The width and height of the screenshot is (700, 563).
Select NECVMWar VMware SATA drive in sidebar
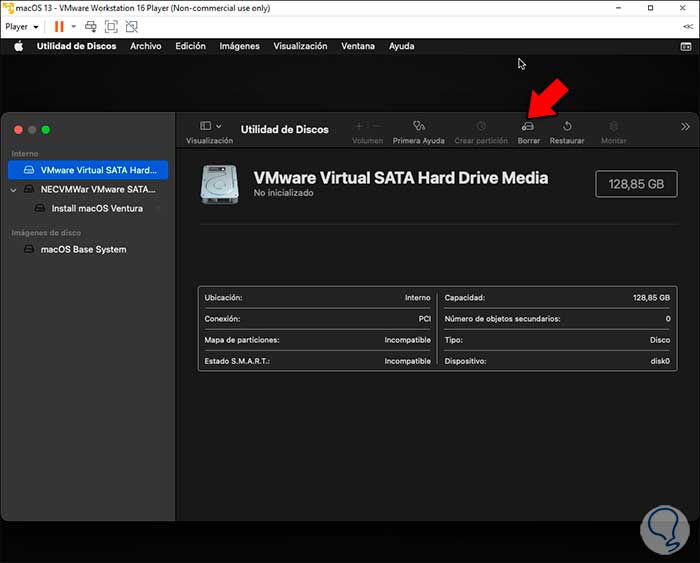click(89, 189)
